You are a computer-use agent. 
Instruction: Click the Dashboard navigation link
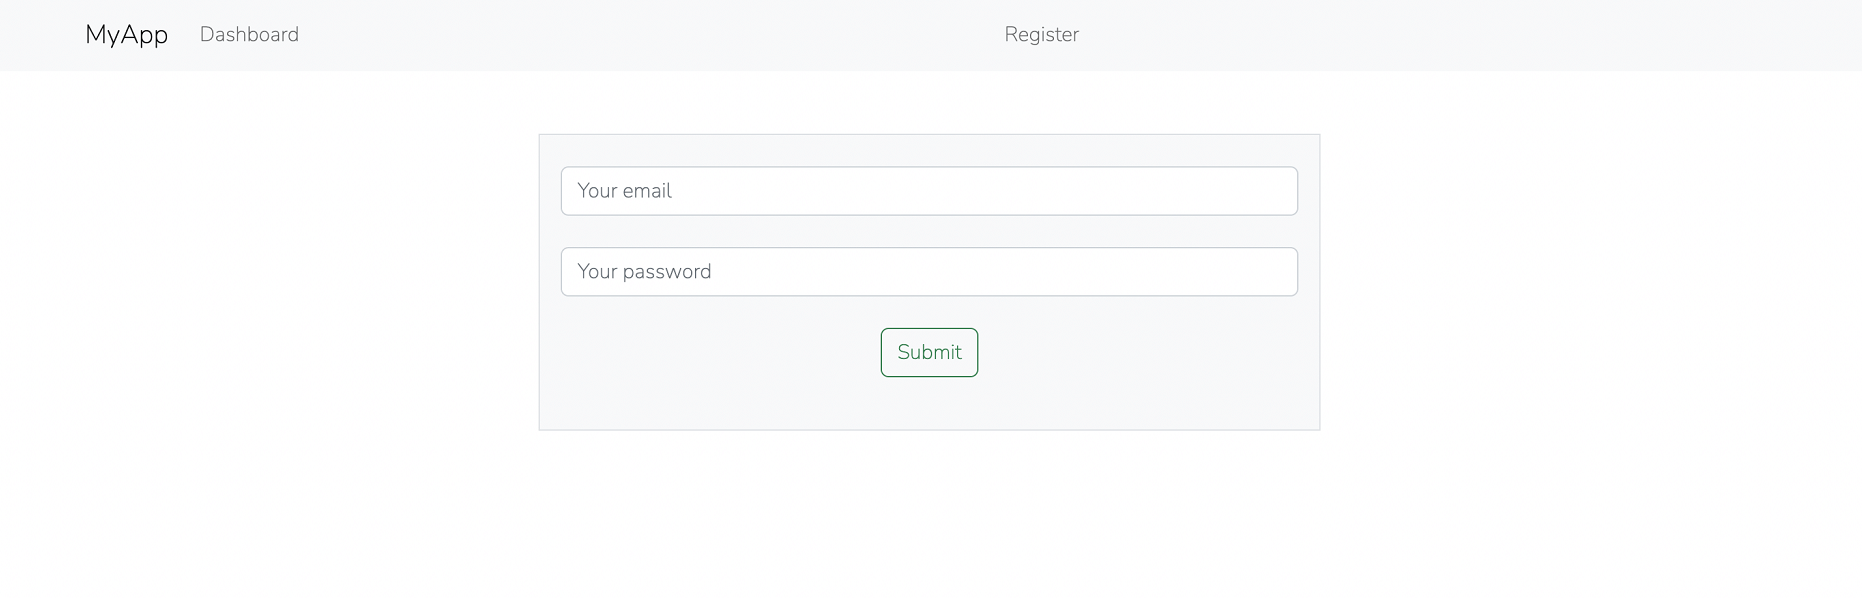[x=249, y=34]
